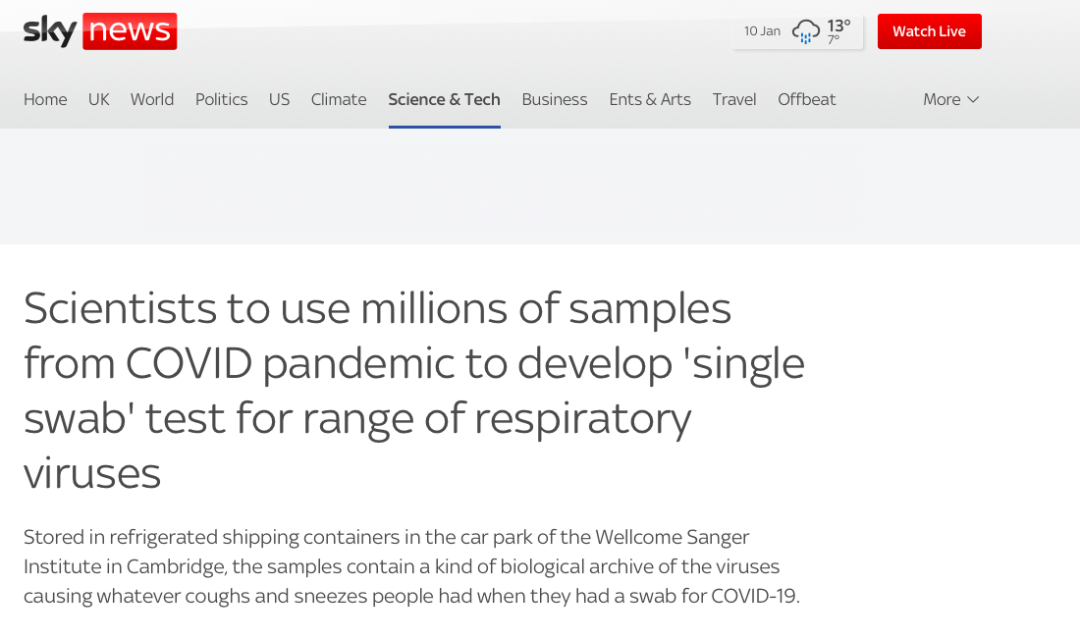Click the rain cloud weather icon
Screen dimensions: 1080x639
805,32
